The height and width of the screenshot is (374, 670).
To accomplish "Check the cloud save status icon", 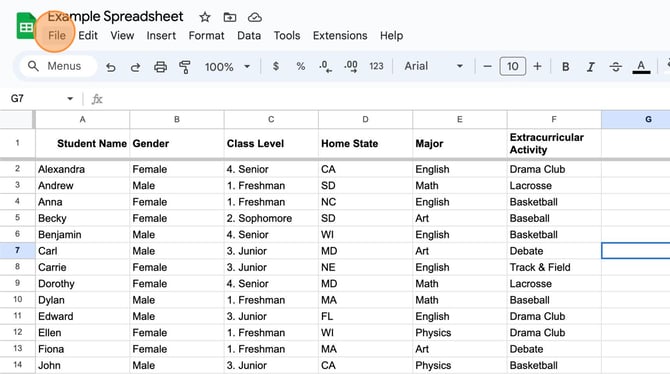I will click(x=255, y=17).
